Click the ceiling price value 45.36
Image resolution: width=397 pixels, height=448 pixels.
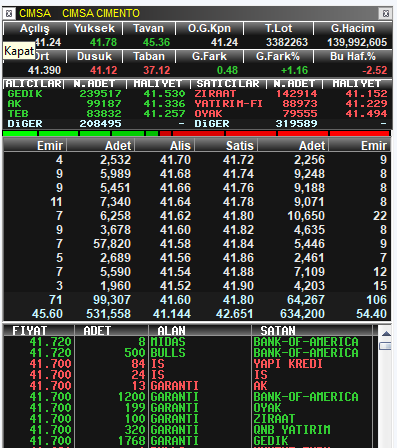pos(156,42)
